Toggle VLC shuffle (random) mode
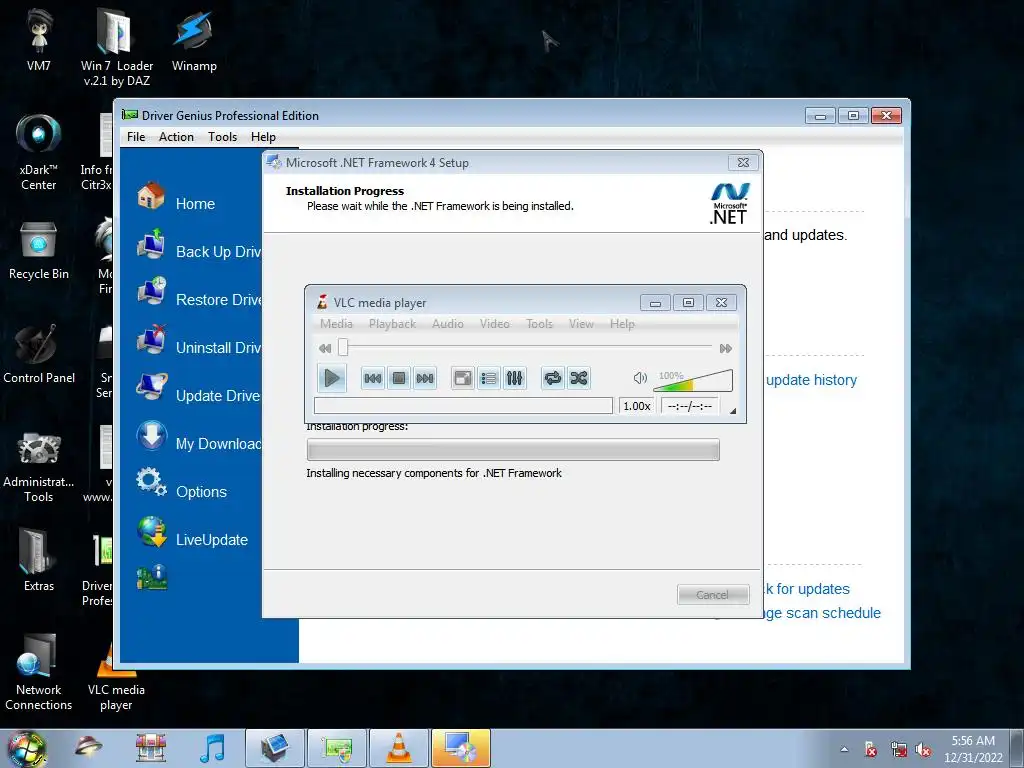 [x=579, y=378]
